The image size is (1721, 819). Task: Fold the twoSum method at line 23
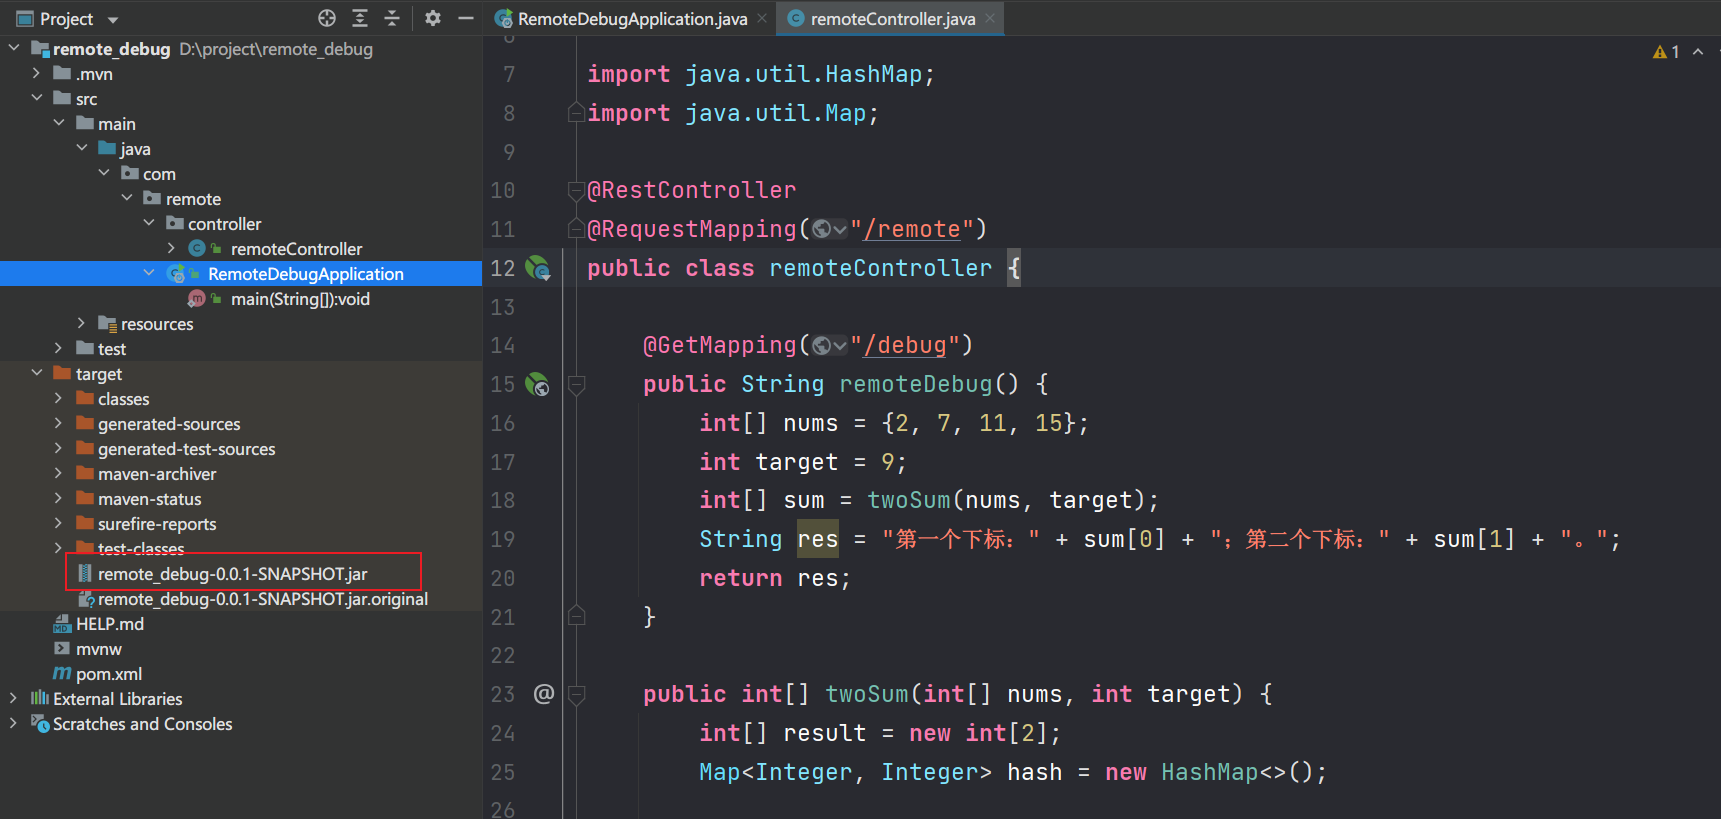(576, 694)
